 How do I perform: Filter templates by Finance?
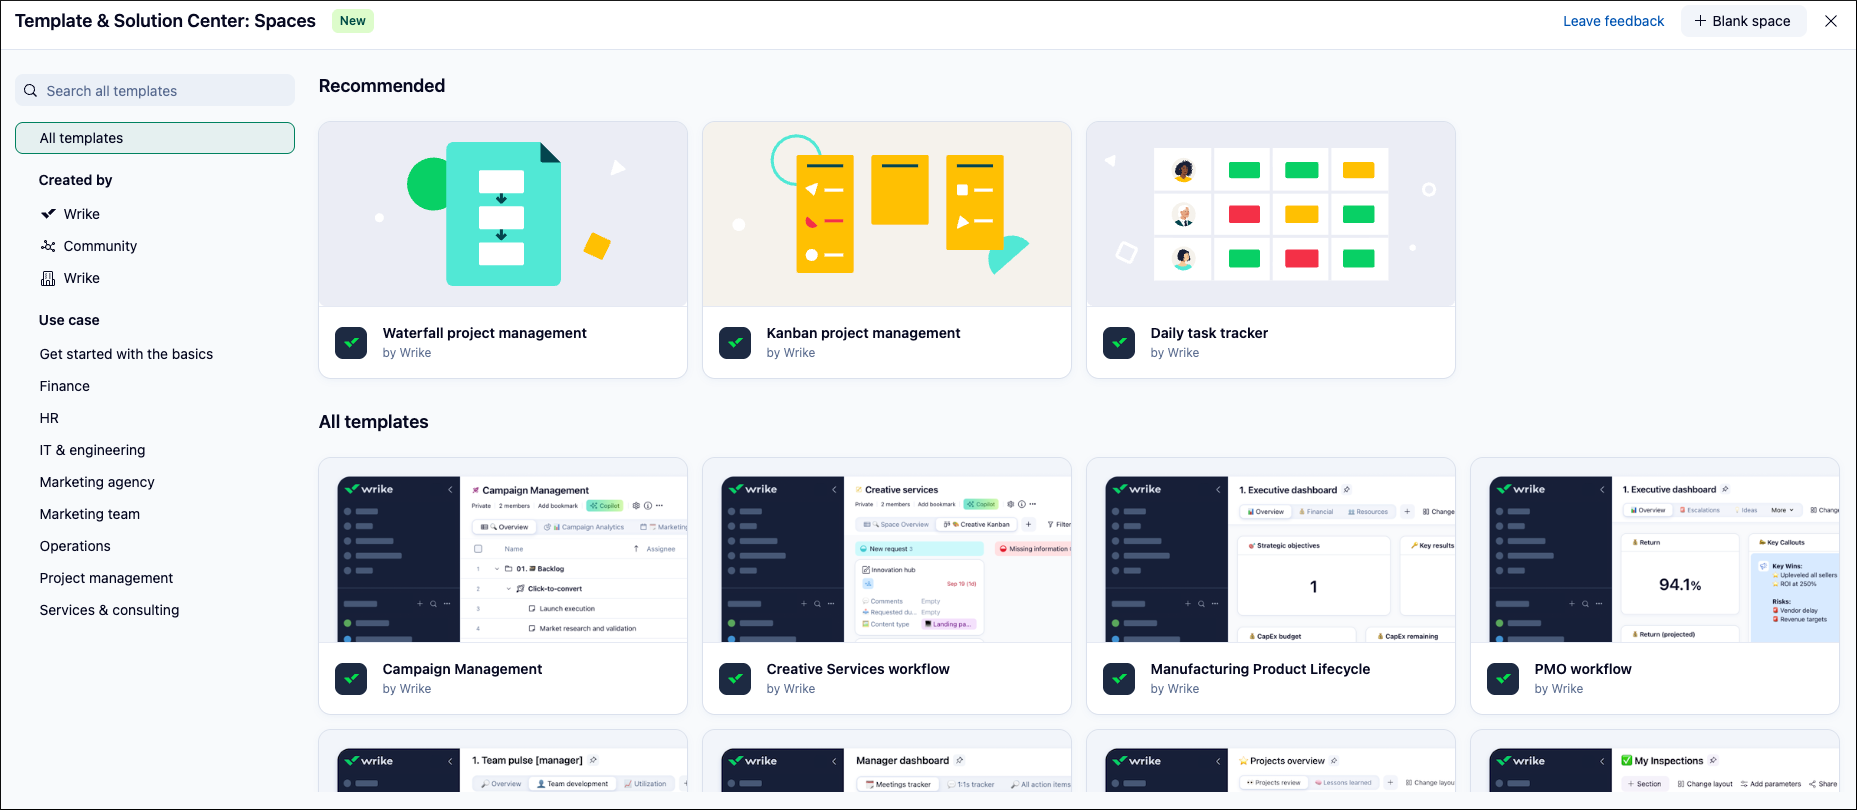pos(65,386)
